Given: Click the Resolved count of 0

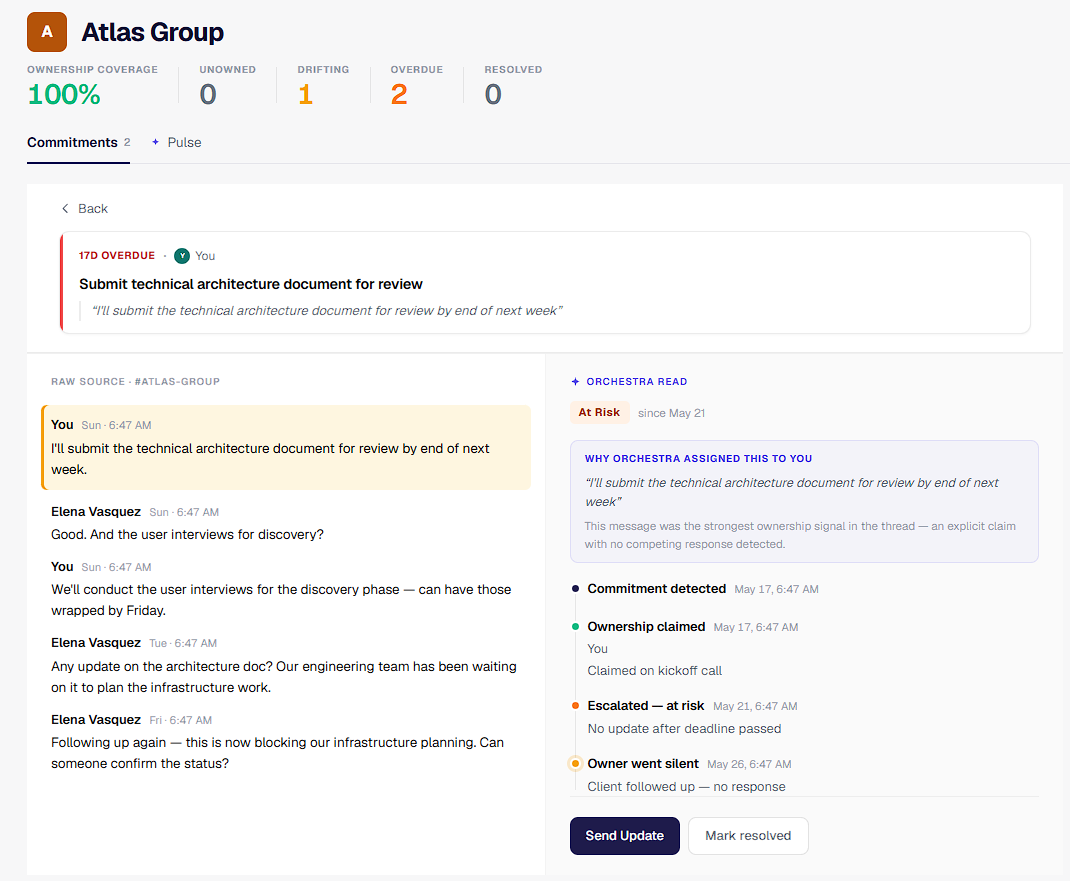Looking at the screenshot, I should [x=493, y=94].
